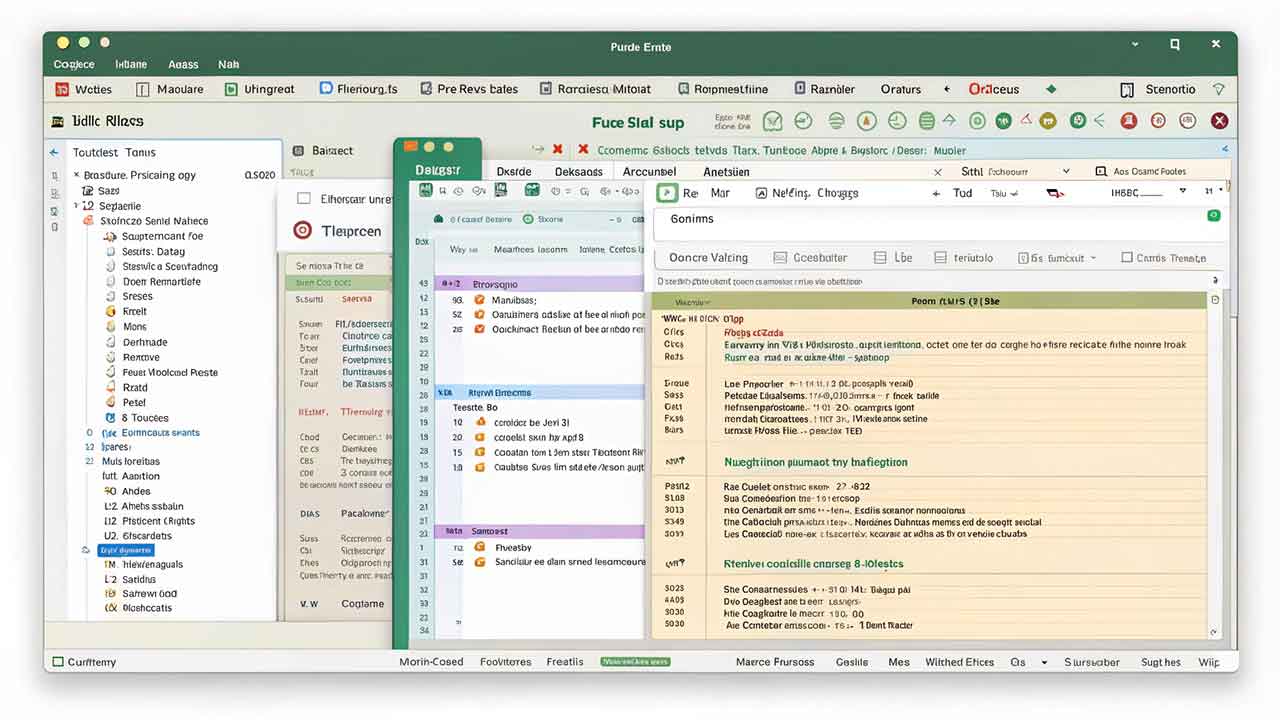
Task: Click the blue Flieriourg.fs toolbar icon
Action: tap(325, 88)
